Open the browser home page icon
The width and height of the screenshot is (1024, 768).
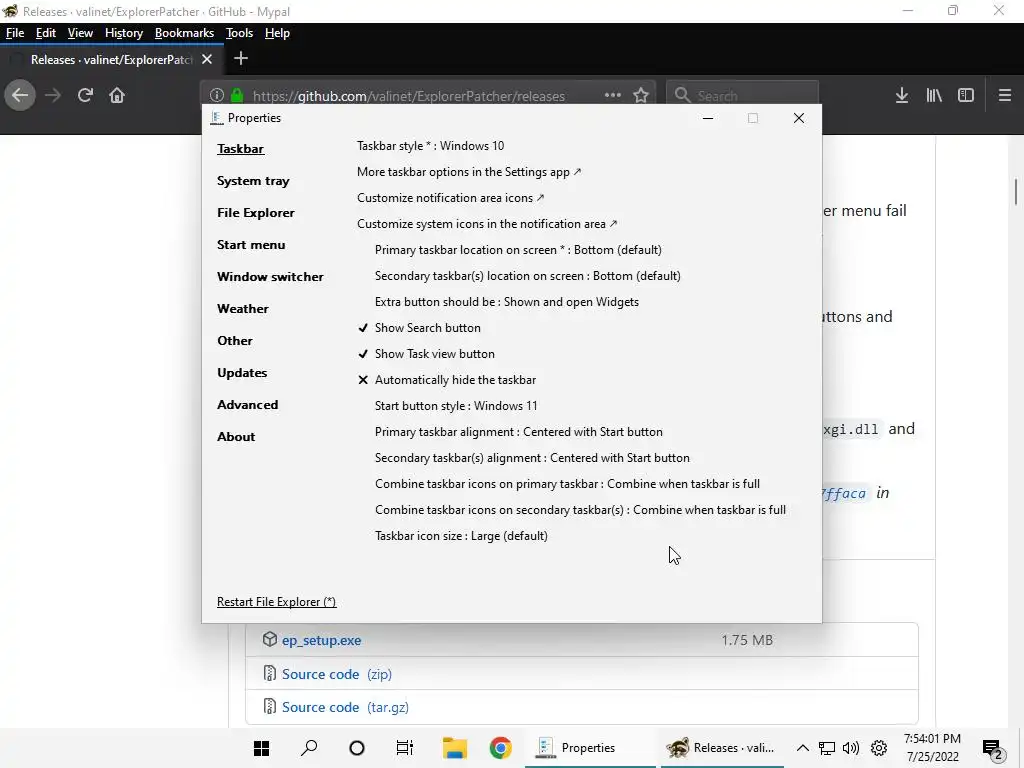tap(117, 95)
